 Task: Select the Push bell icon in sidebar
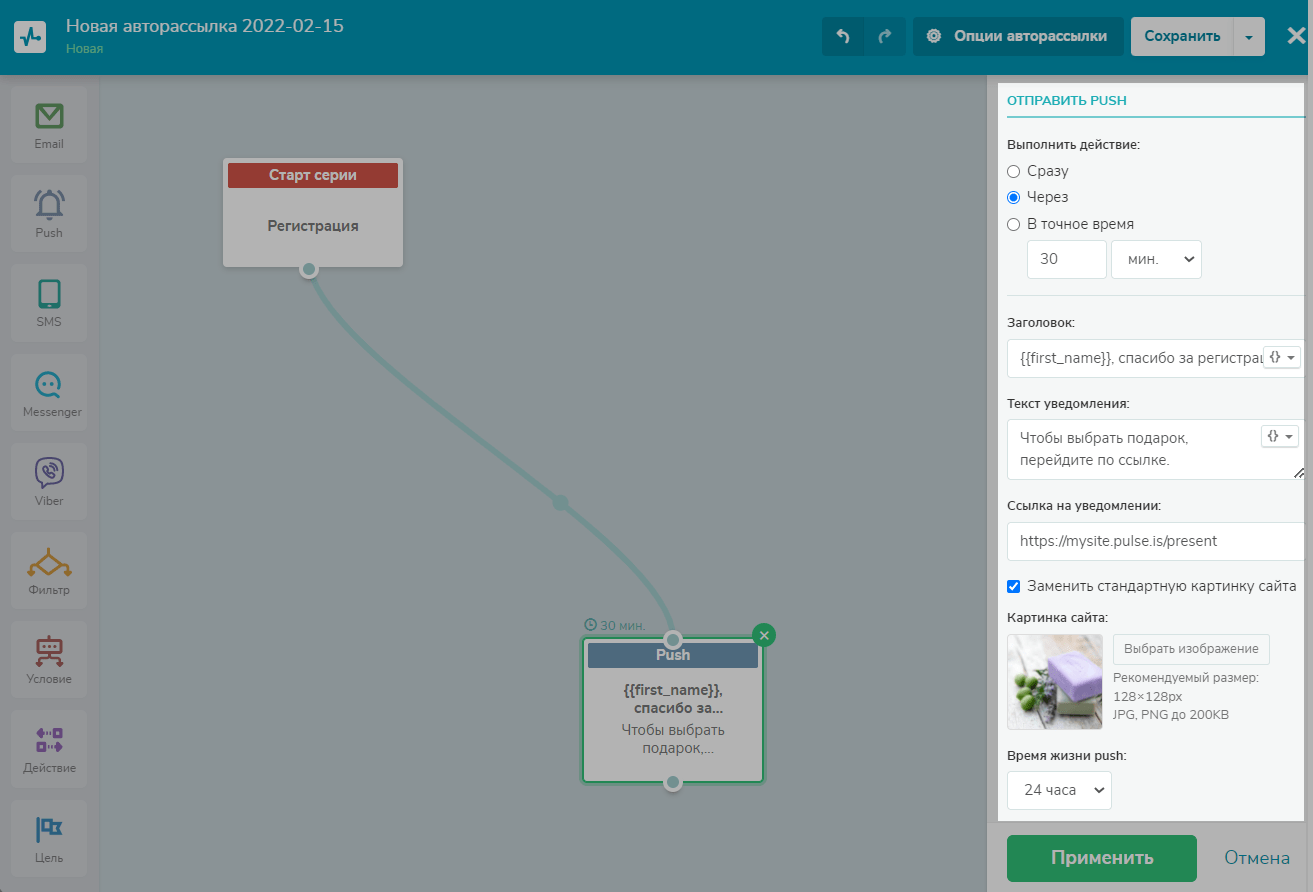(49, 206)
